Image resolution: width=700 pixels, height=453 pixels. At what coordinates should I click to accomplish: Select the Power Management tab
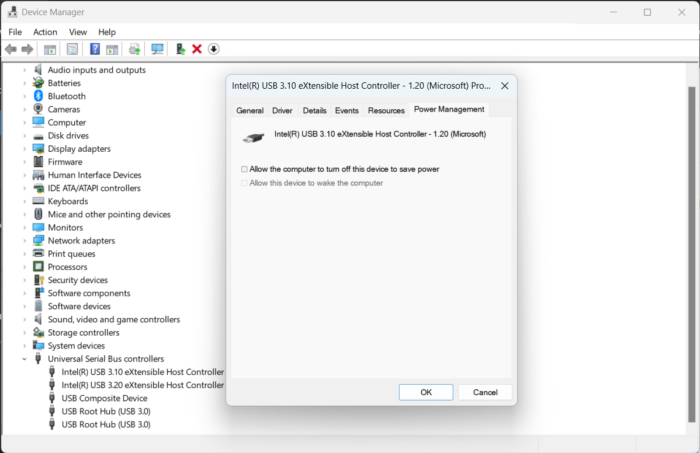point(449,109)
